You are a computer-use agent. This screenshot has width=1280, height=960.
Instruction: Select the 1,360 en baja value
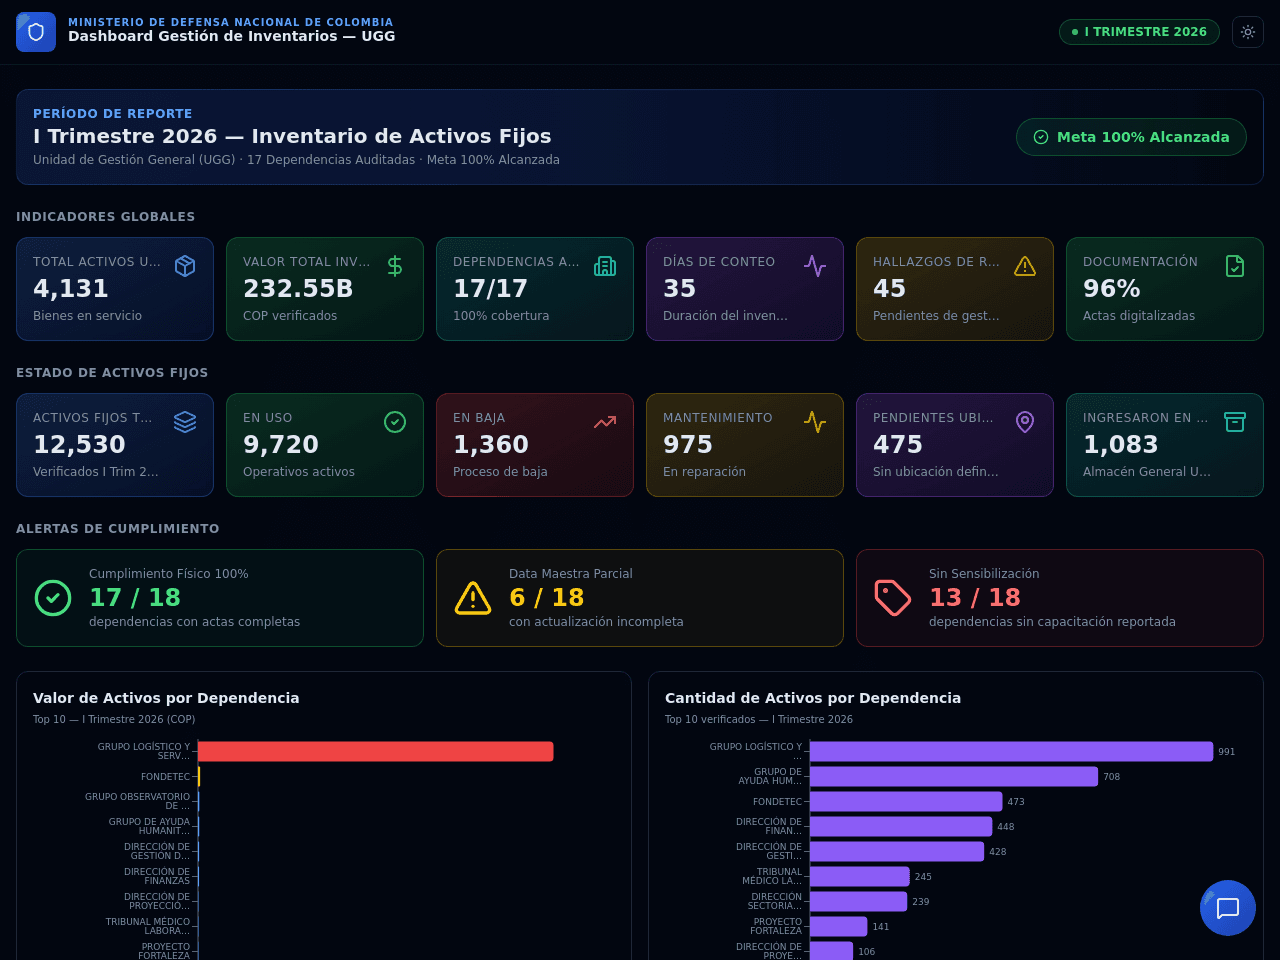[491, 445]
